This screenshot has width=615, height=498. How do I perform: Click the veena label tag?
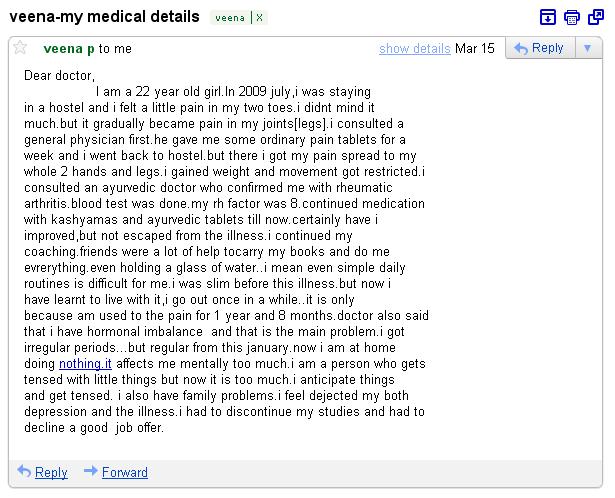230,18
